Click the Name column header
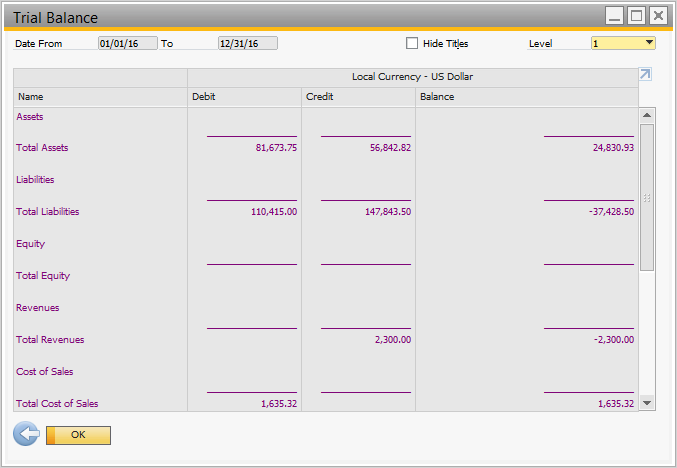This screenshot has height=468, width=677. click(100, 97)
